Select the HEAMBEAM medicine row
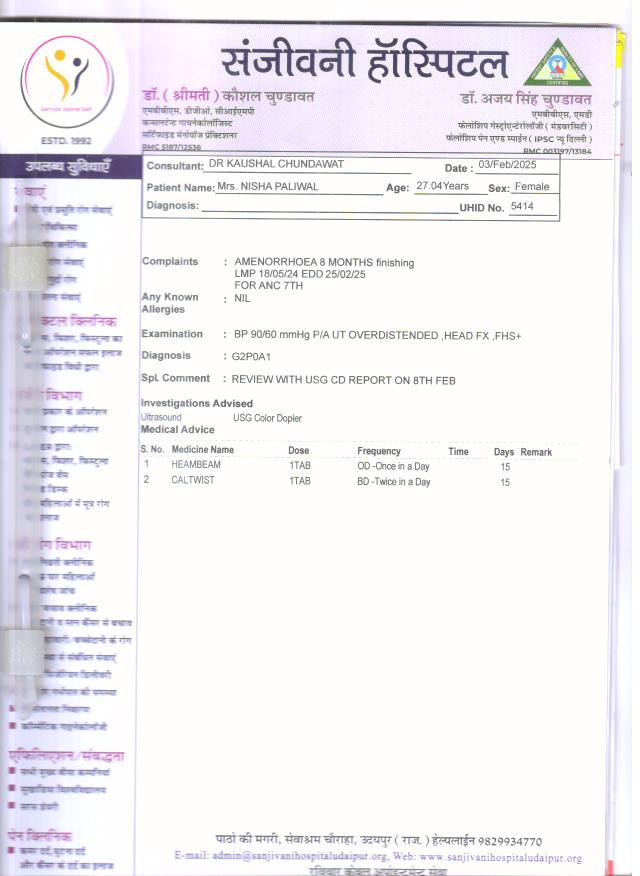The width and height of the screenshot is (640, 876). 196,465
